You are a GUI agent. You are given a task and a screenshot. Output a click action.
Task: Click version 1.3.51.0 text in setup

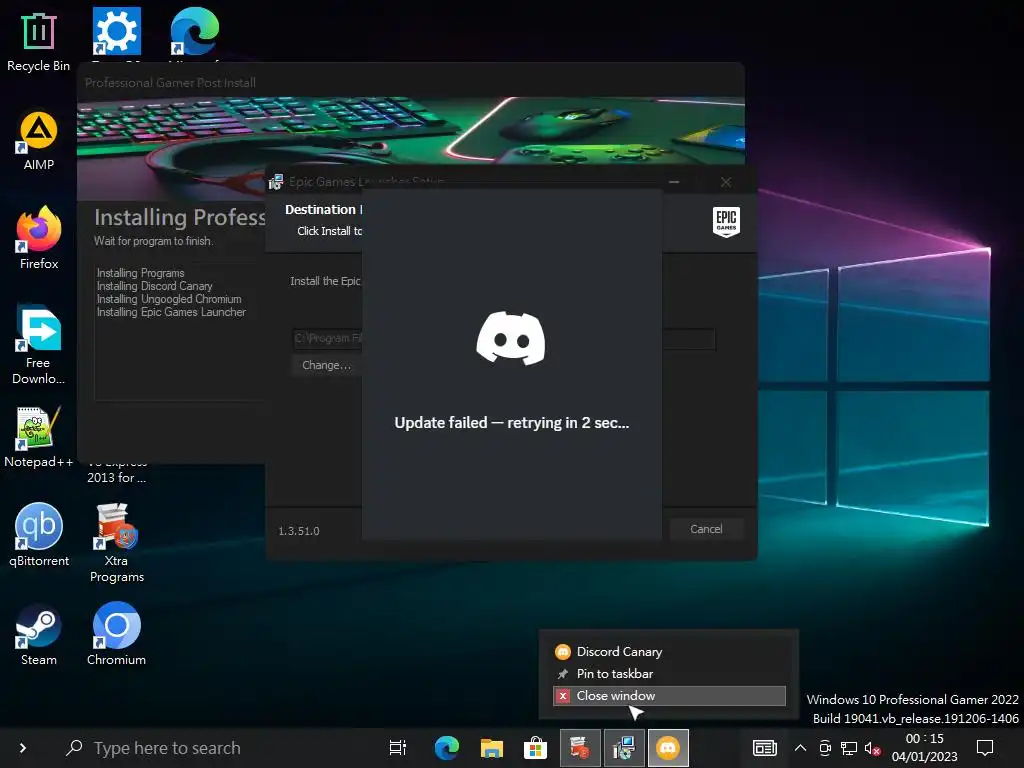(299, 531)
